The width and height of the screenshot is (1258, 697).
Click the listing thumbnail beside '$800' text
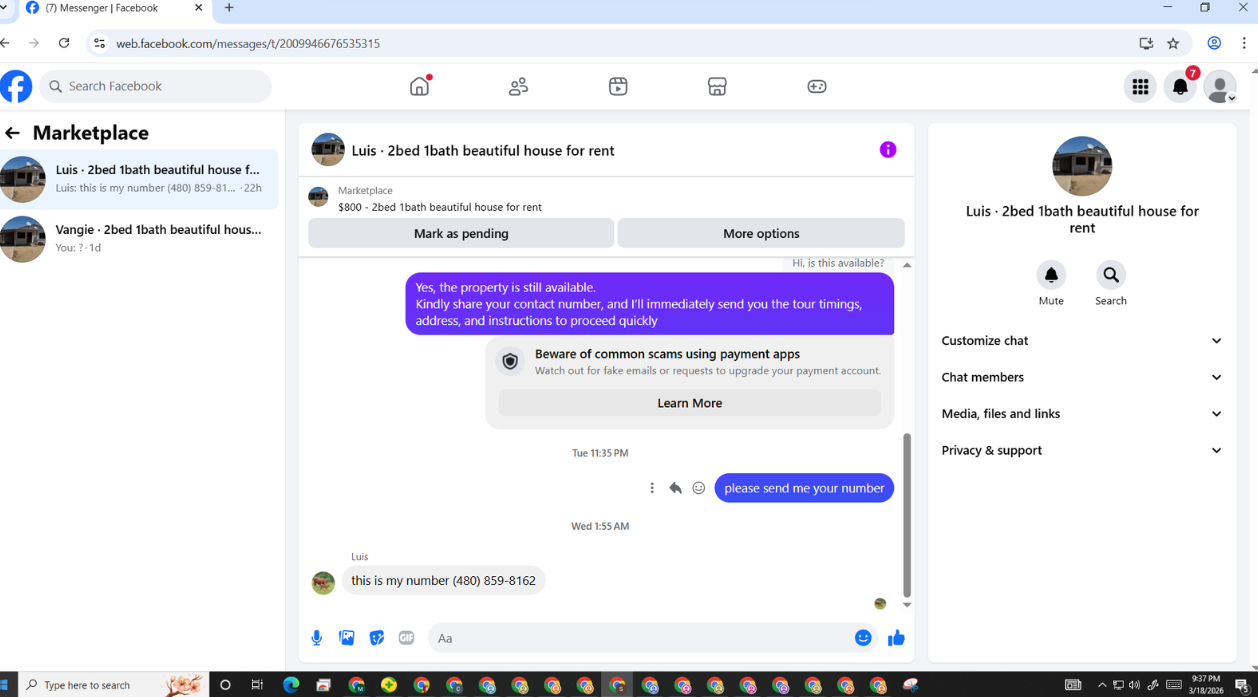[318, 197]
